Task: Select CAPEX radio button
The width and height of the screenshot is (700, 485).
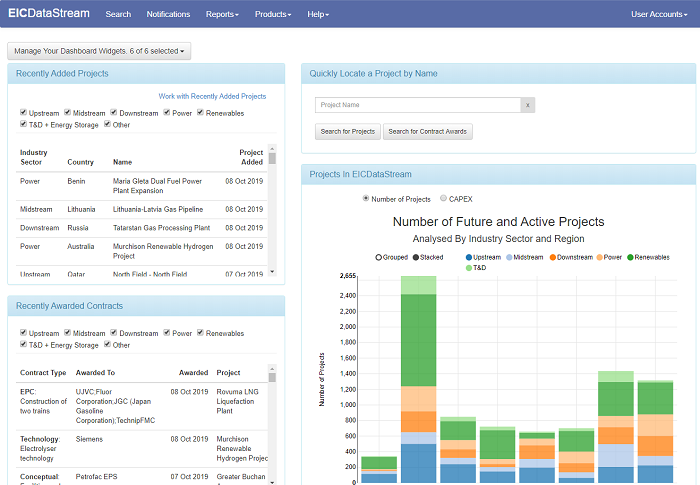Action: click(443, 198)
